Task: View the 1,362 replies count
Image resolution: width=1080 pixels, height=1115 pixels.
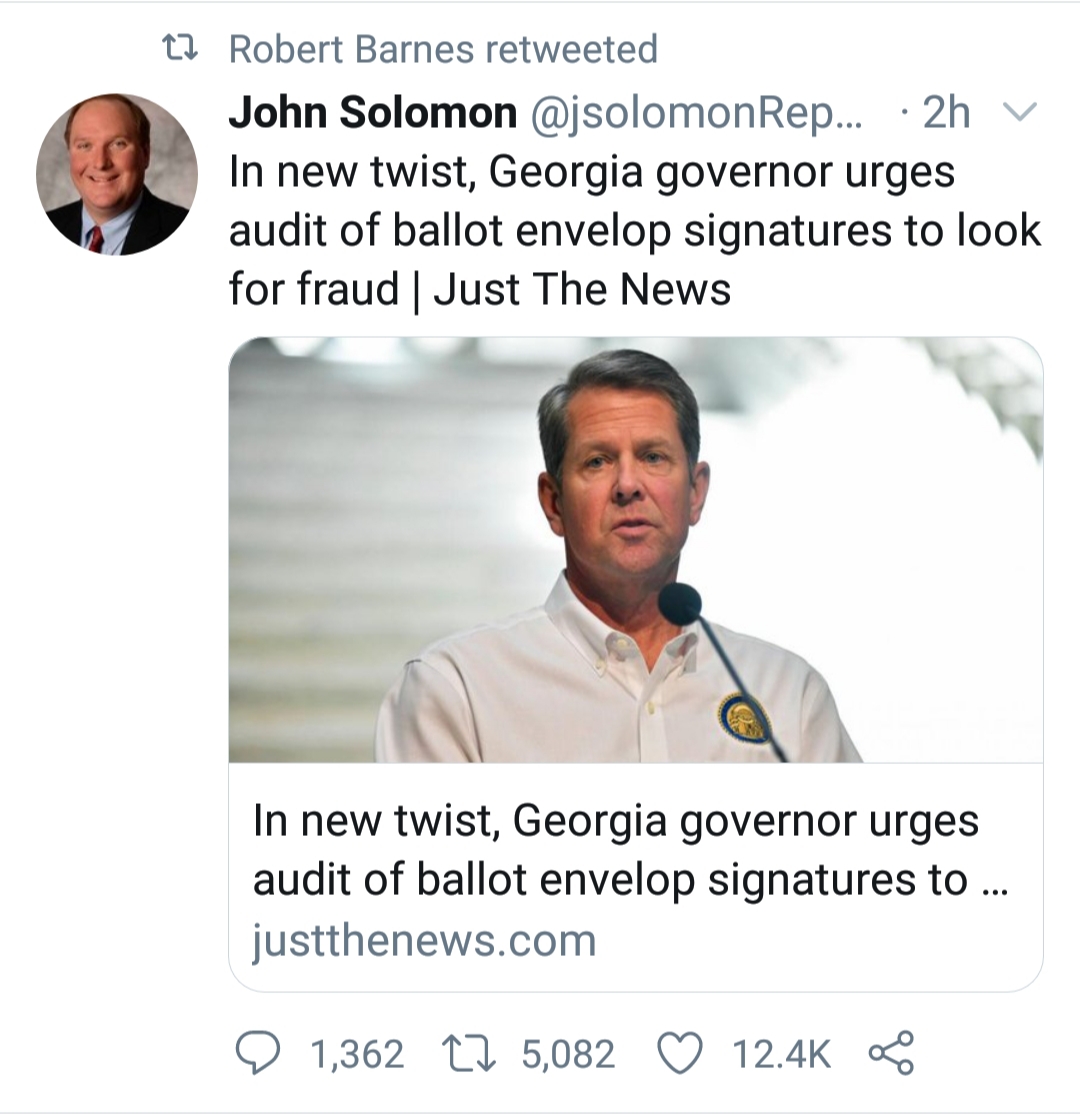Action: (x=358, y=1054)
